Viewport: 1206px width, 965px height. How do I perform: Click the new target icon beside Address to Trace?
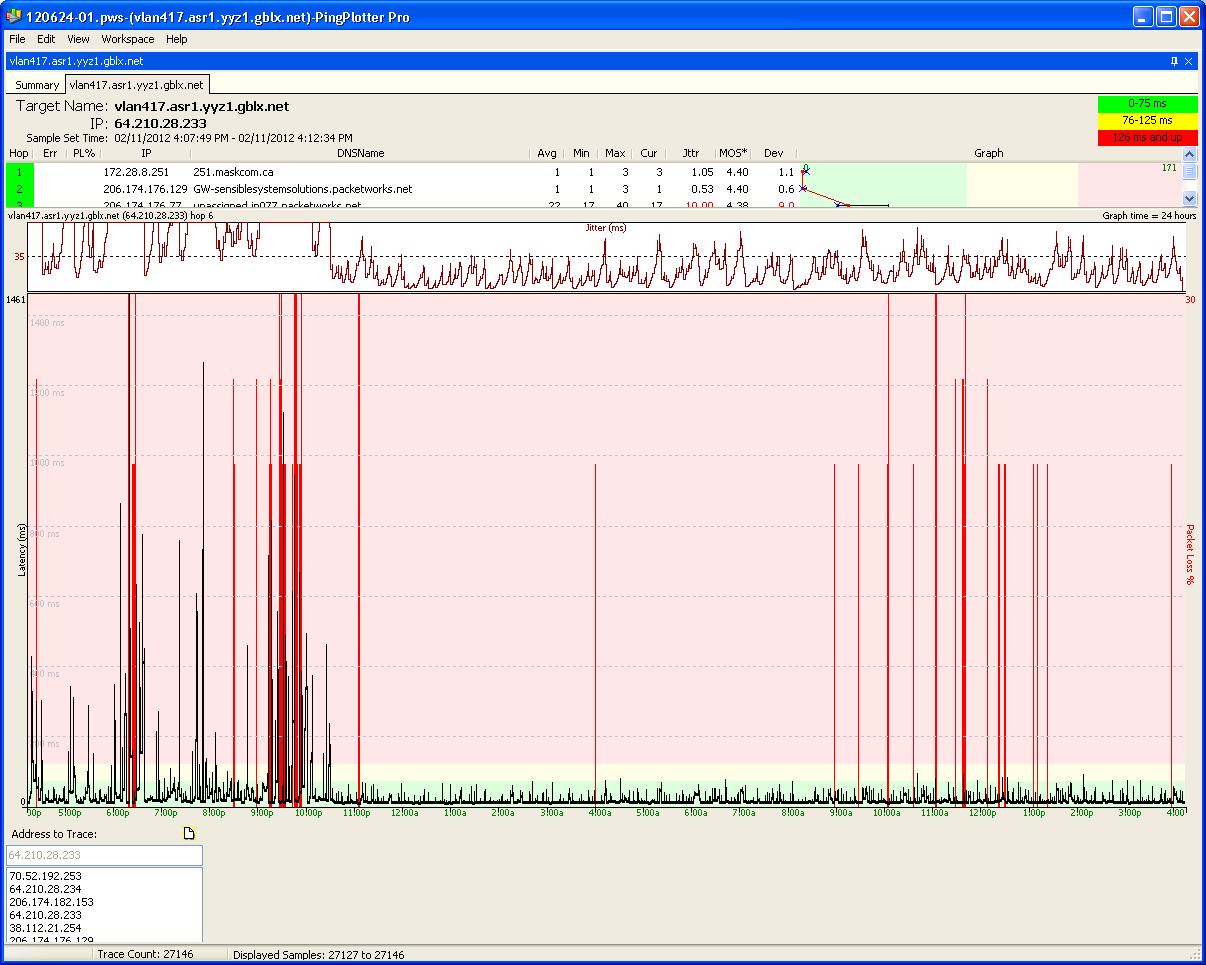tap(188, 834)
